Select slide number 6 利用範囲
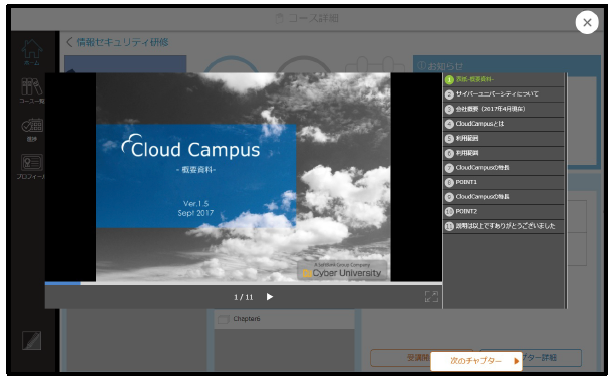The image size is (615, 383). (504, 153)
